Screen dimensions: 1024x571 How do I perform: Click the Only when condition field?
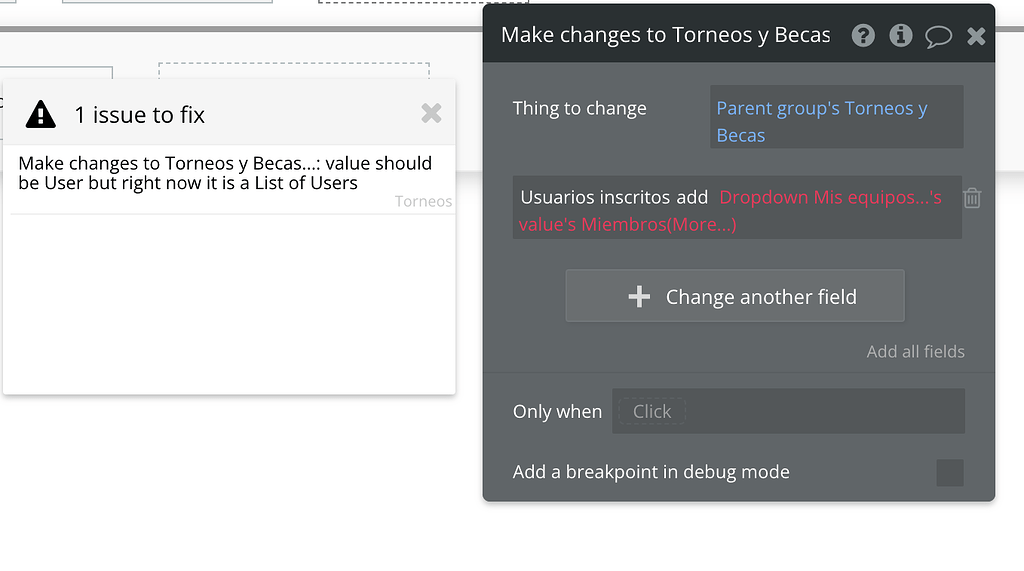788,411
